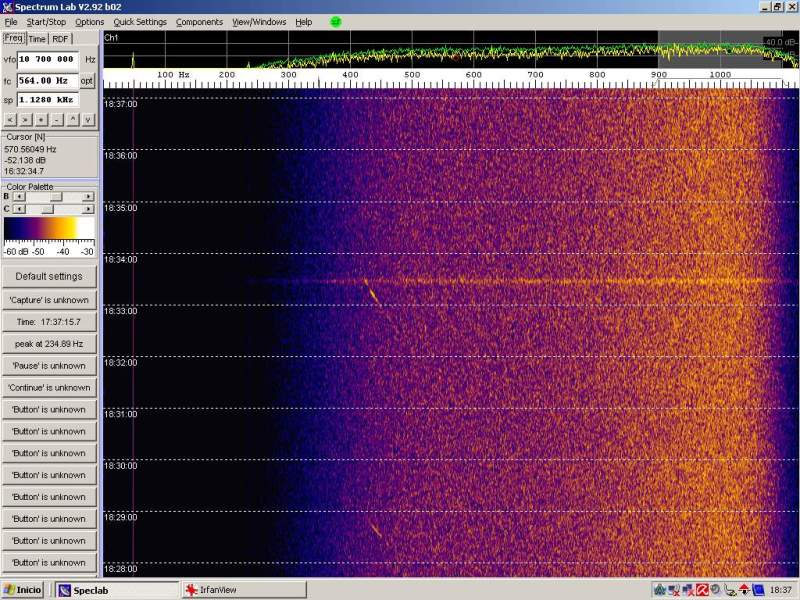Image resolution: width=800 pixels, height=600 pixels.
Task: Click the '^' up arrow button
Action: (x=73, y=119)
